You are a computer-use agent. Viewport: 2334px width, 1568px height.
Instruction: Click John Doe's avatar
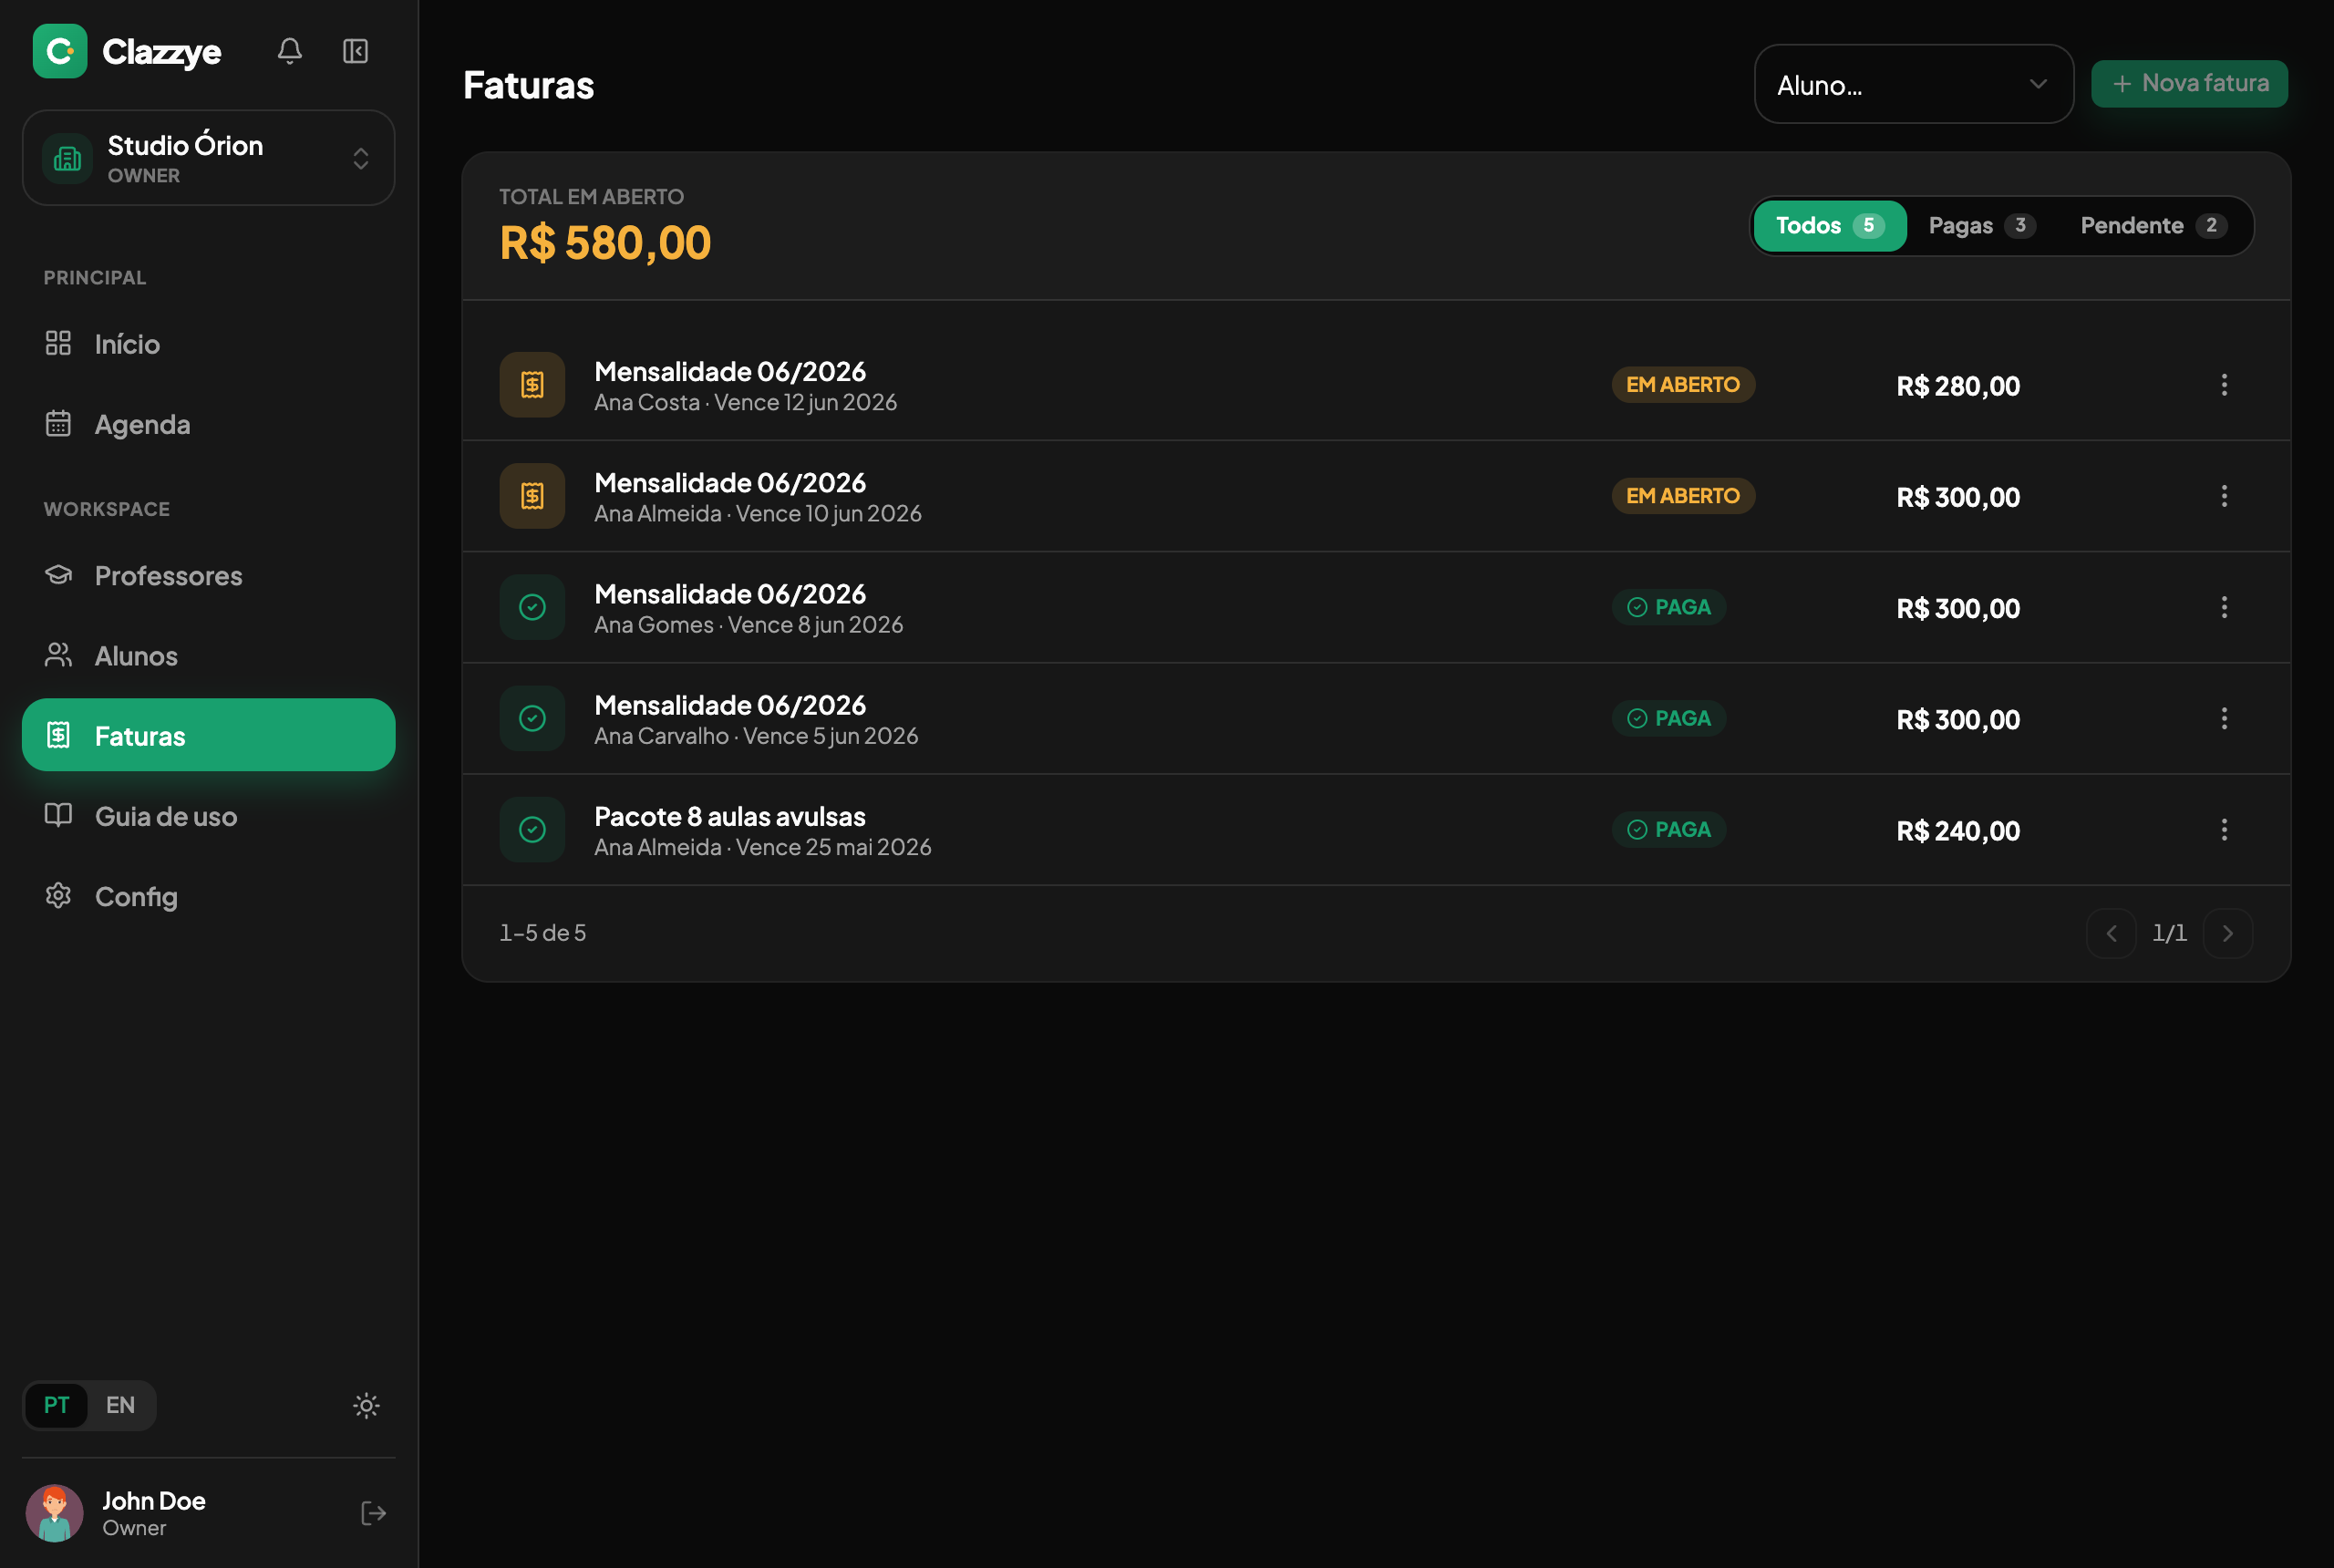pos(54,1513)
